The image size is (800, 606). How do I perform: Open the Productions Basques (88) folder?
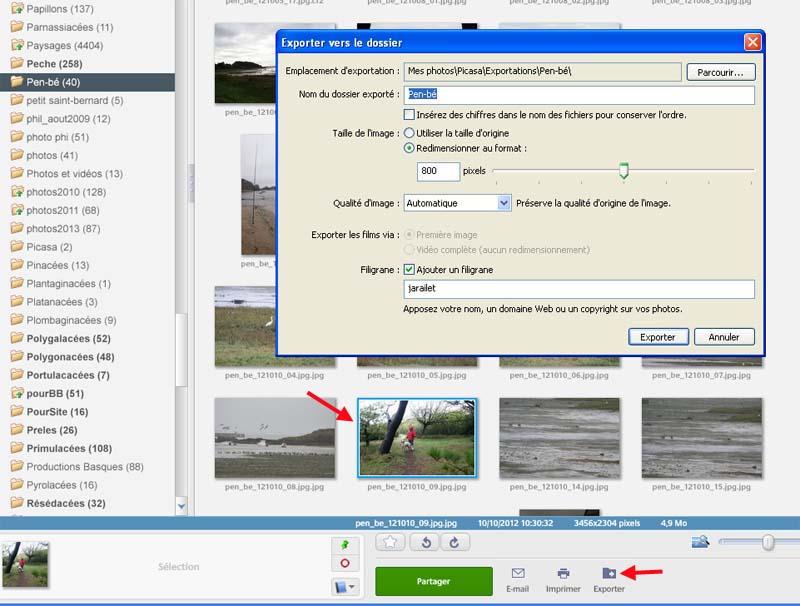coord(85,467)
